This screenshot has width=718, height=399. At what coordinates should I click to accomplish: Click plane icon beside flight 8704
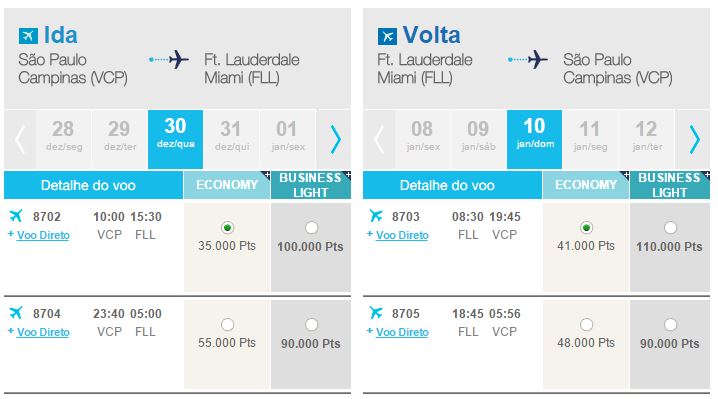click(16, 312)
